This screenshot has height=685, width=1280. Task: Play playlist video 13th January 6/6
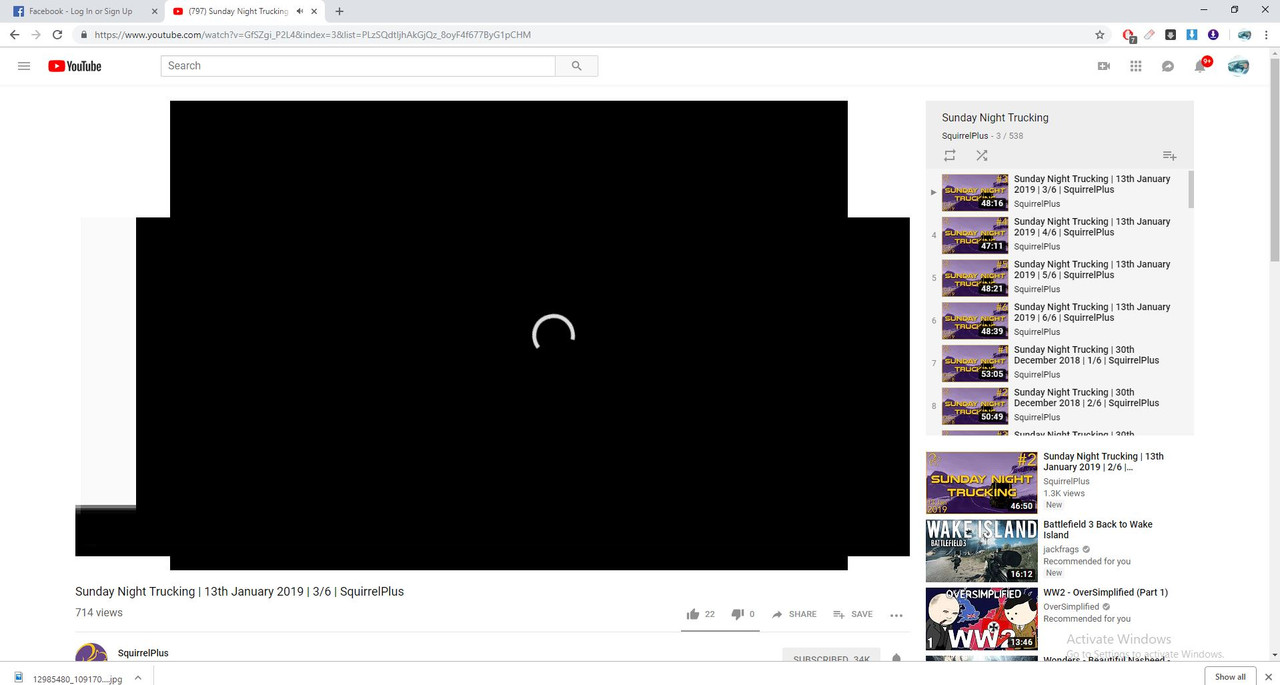point(1057,320)
